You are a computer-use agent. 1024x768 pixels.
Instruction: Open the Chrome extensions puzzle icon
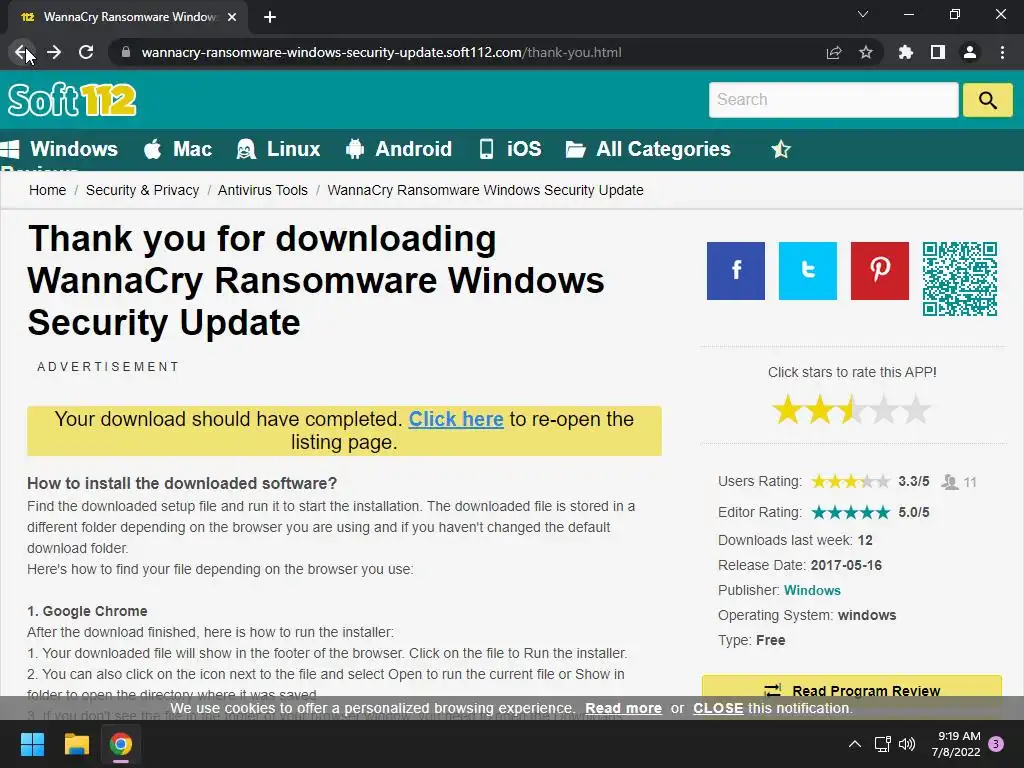pyautogui.click(x=906, y=52)
